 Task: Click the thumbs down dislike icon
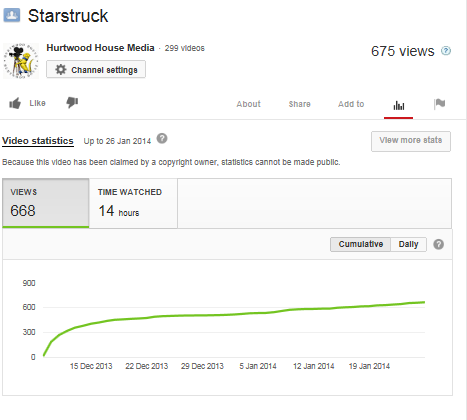[x=72, y=102]
